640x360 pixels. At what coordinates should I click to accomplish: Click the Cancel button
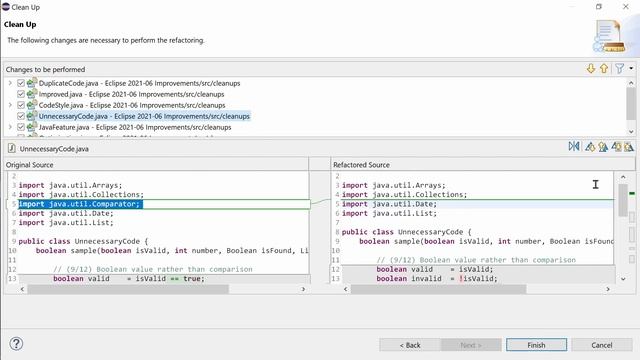[x=602, y=345]
